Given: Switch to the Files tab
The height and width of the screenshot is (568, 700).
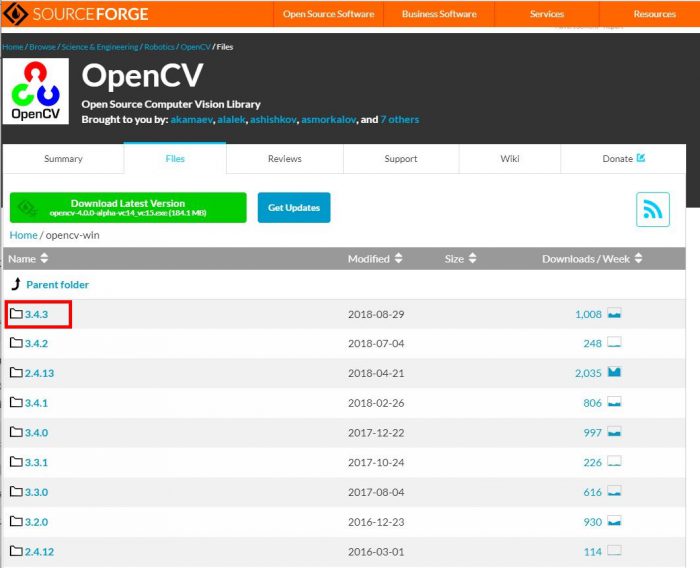Looking at the screenshot, I should click(x=175, y=158).
